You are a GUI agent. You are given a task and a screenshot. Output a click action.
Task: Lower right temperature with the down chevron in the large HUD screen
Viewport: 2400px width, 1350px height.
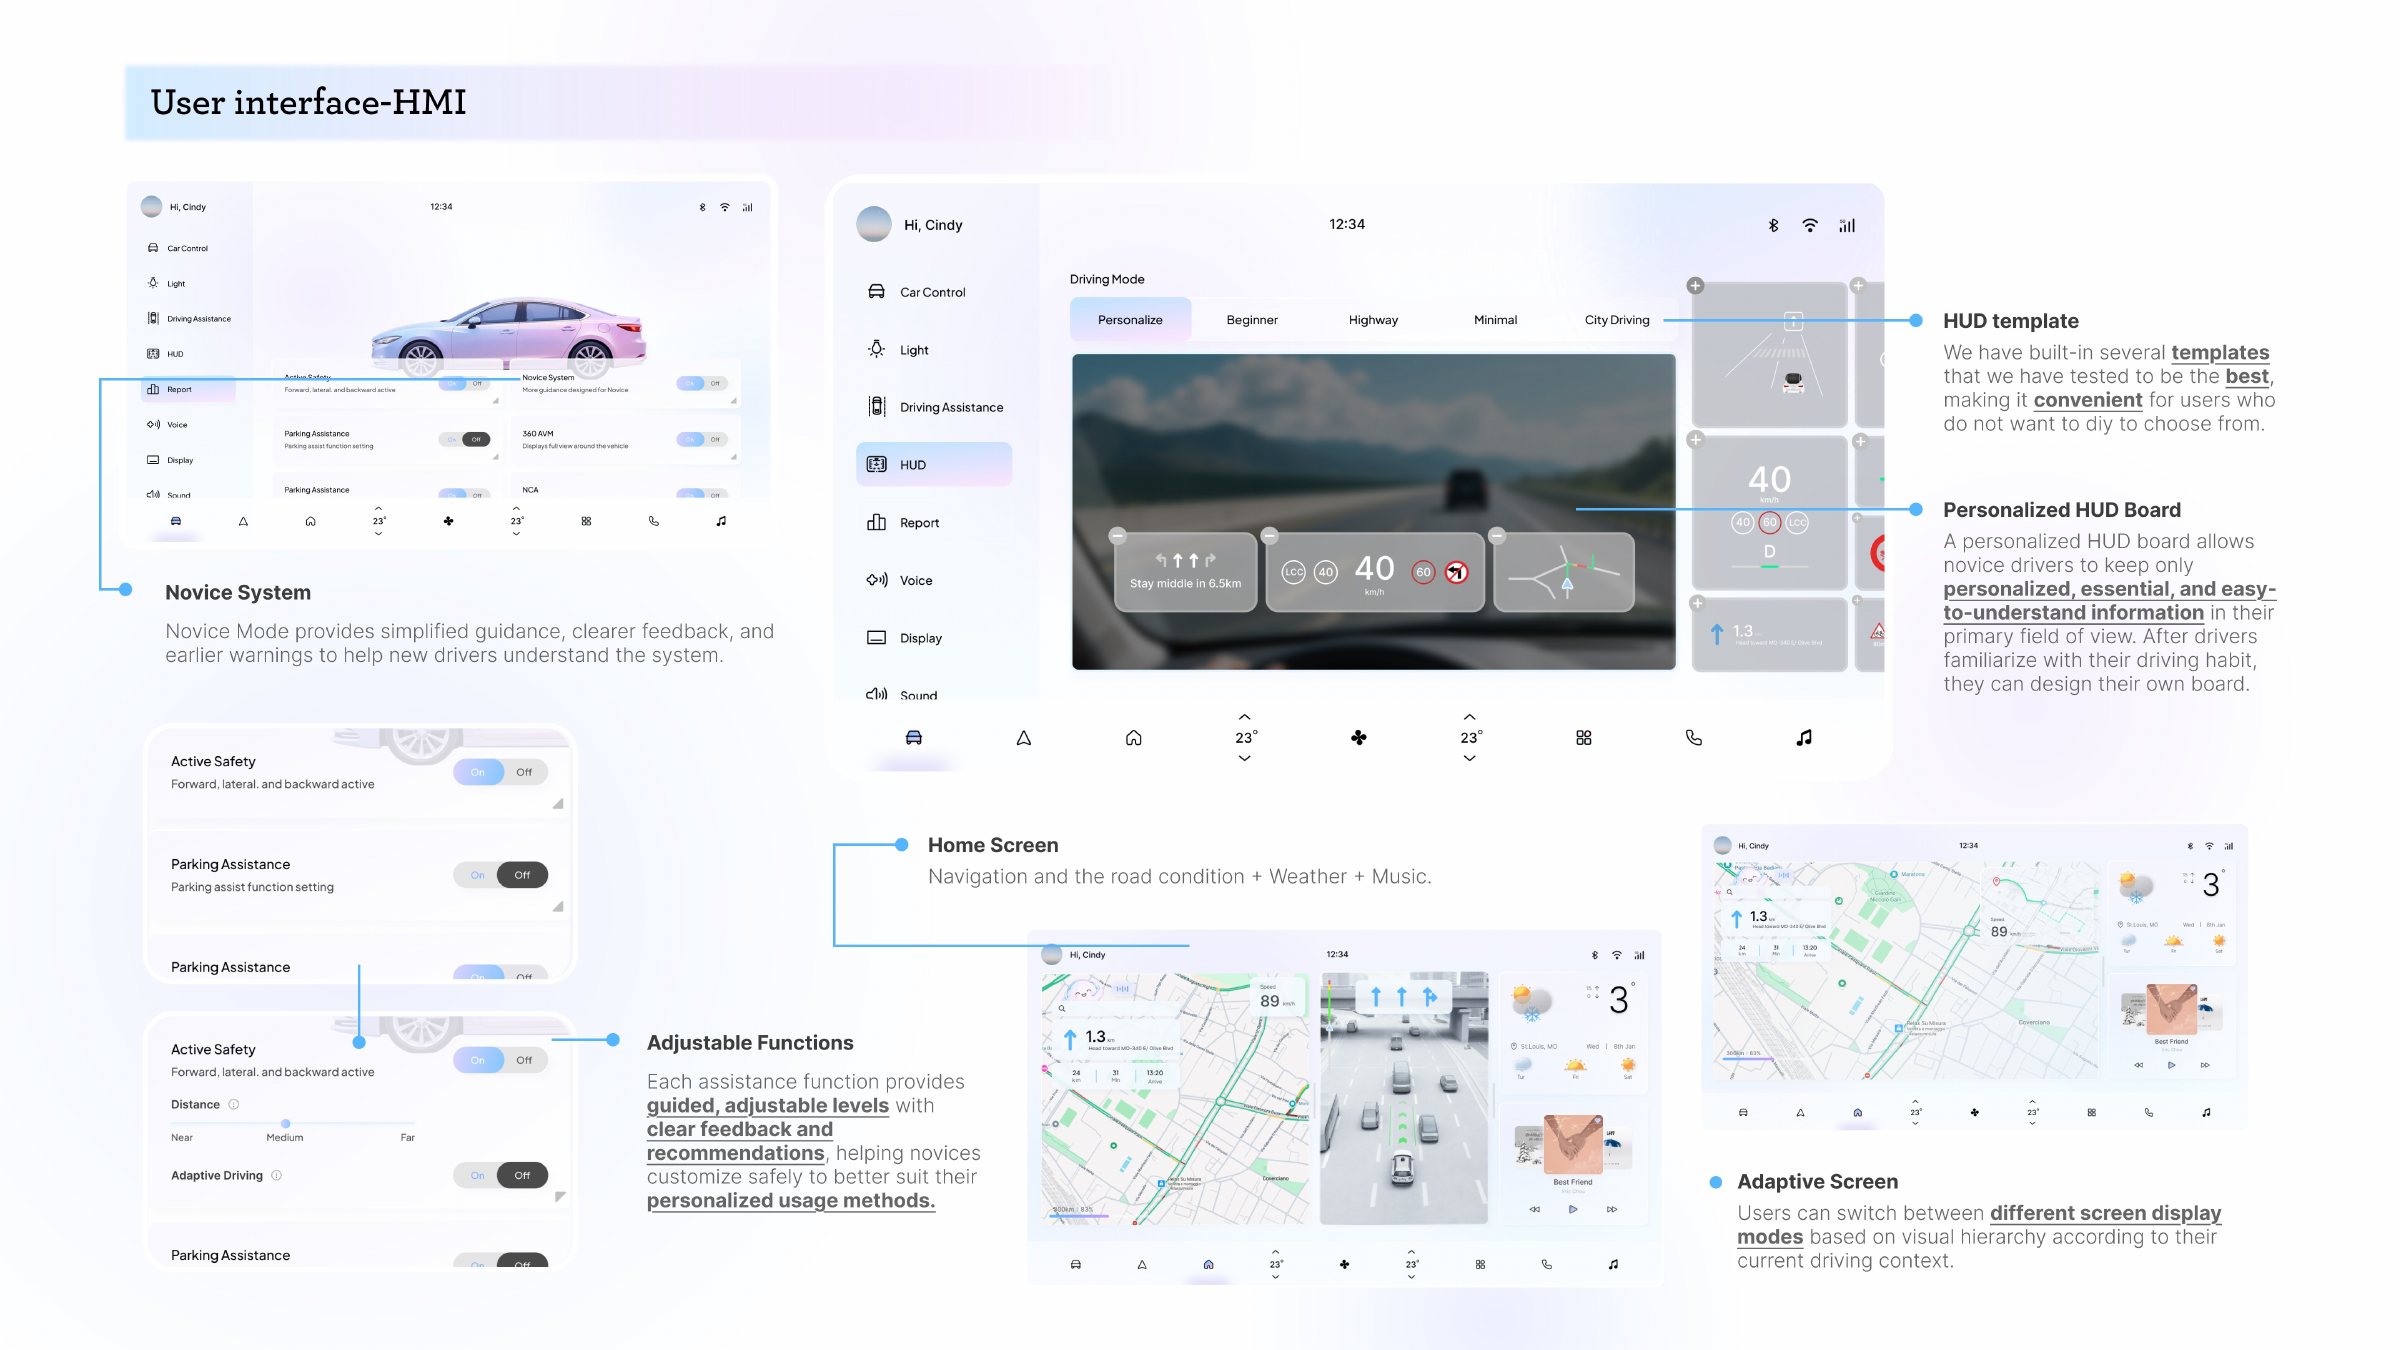pos(1469,758)
